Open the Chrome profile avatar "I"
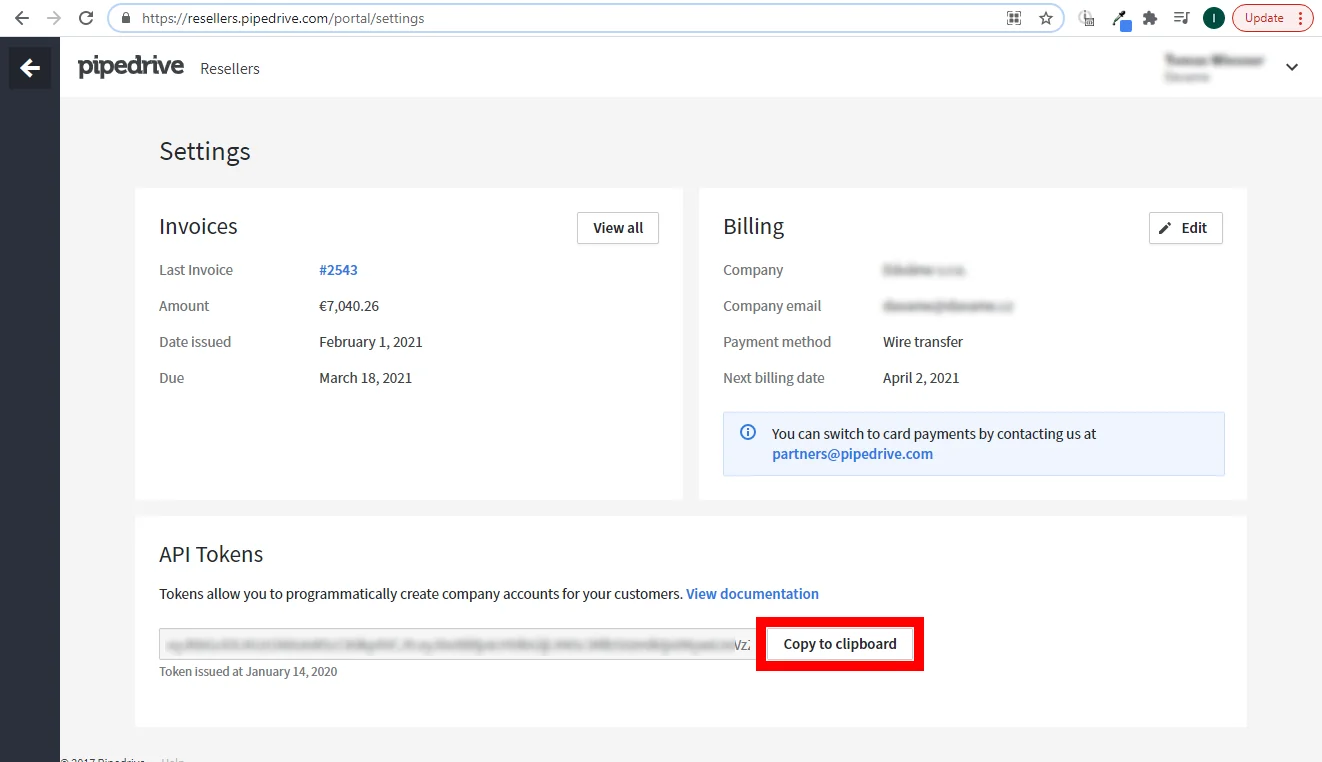Viewport: 1322px width, 762px height. pos(1214,18)
